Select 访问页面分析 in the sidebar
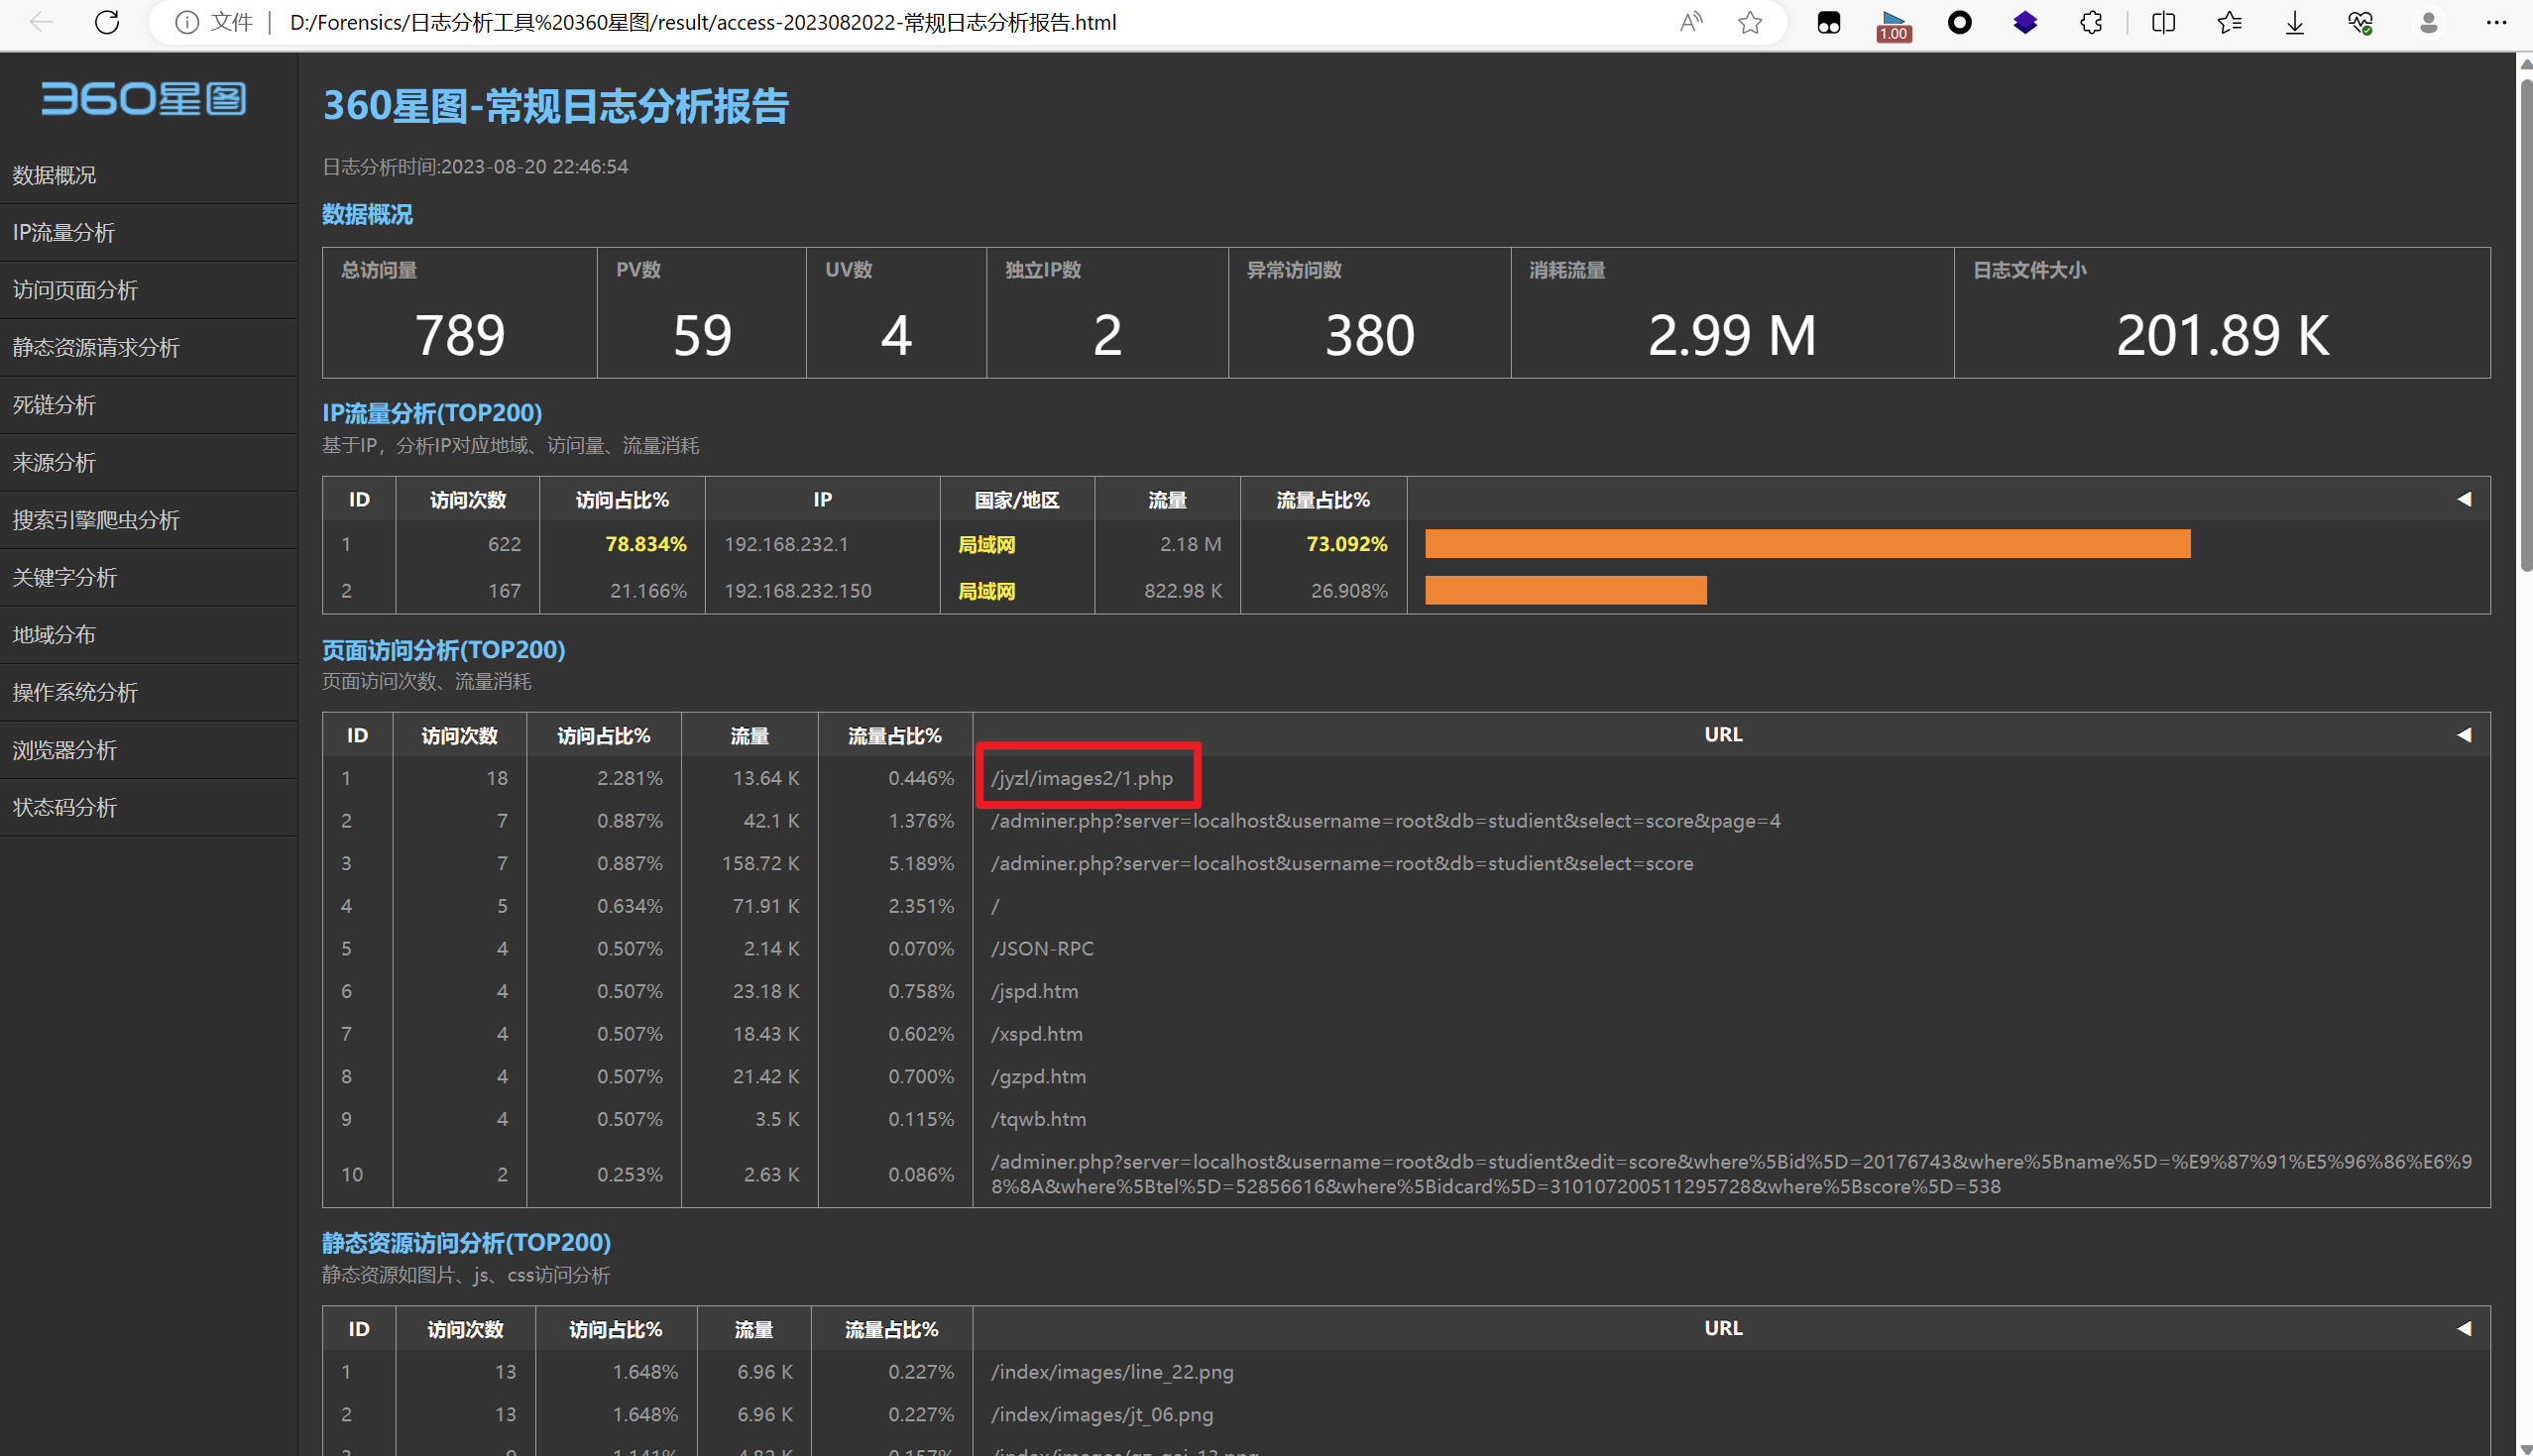This screenshot has height=1456, width=2533. click(148, 290)
